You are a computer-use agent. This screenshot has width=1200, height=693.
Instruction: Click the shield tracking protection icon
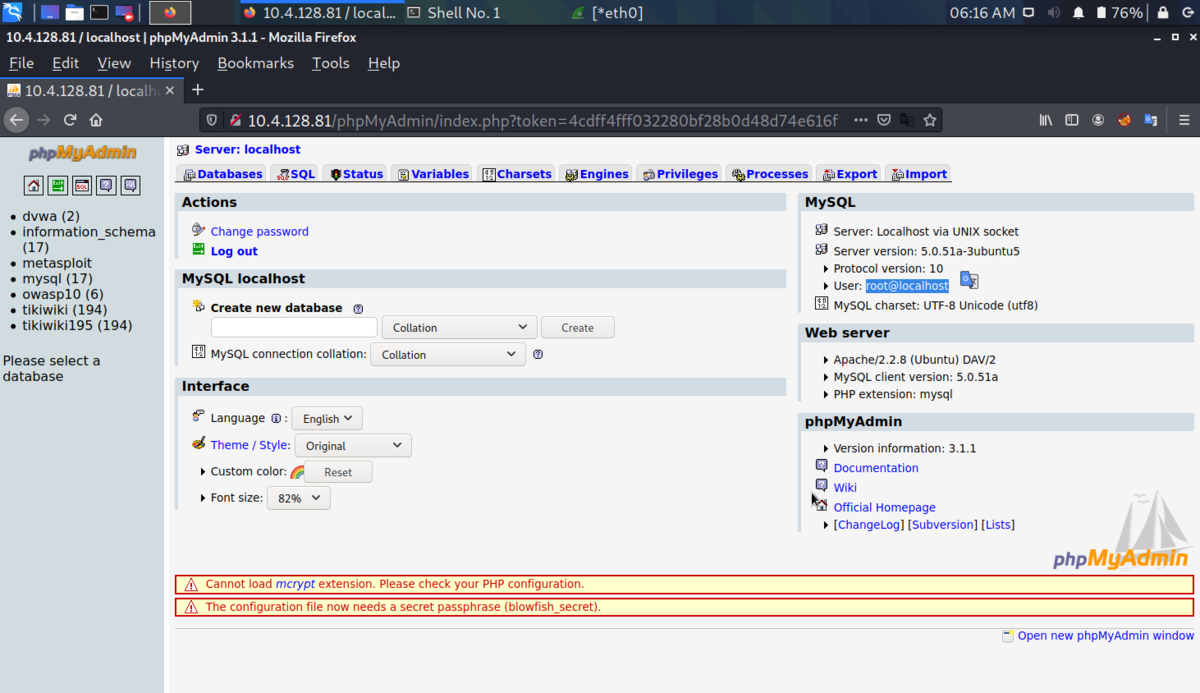coord(212,120)
